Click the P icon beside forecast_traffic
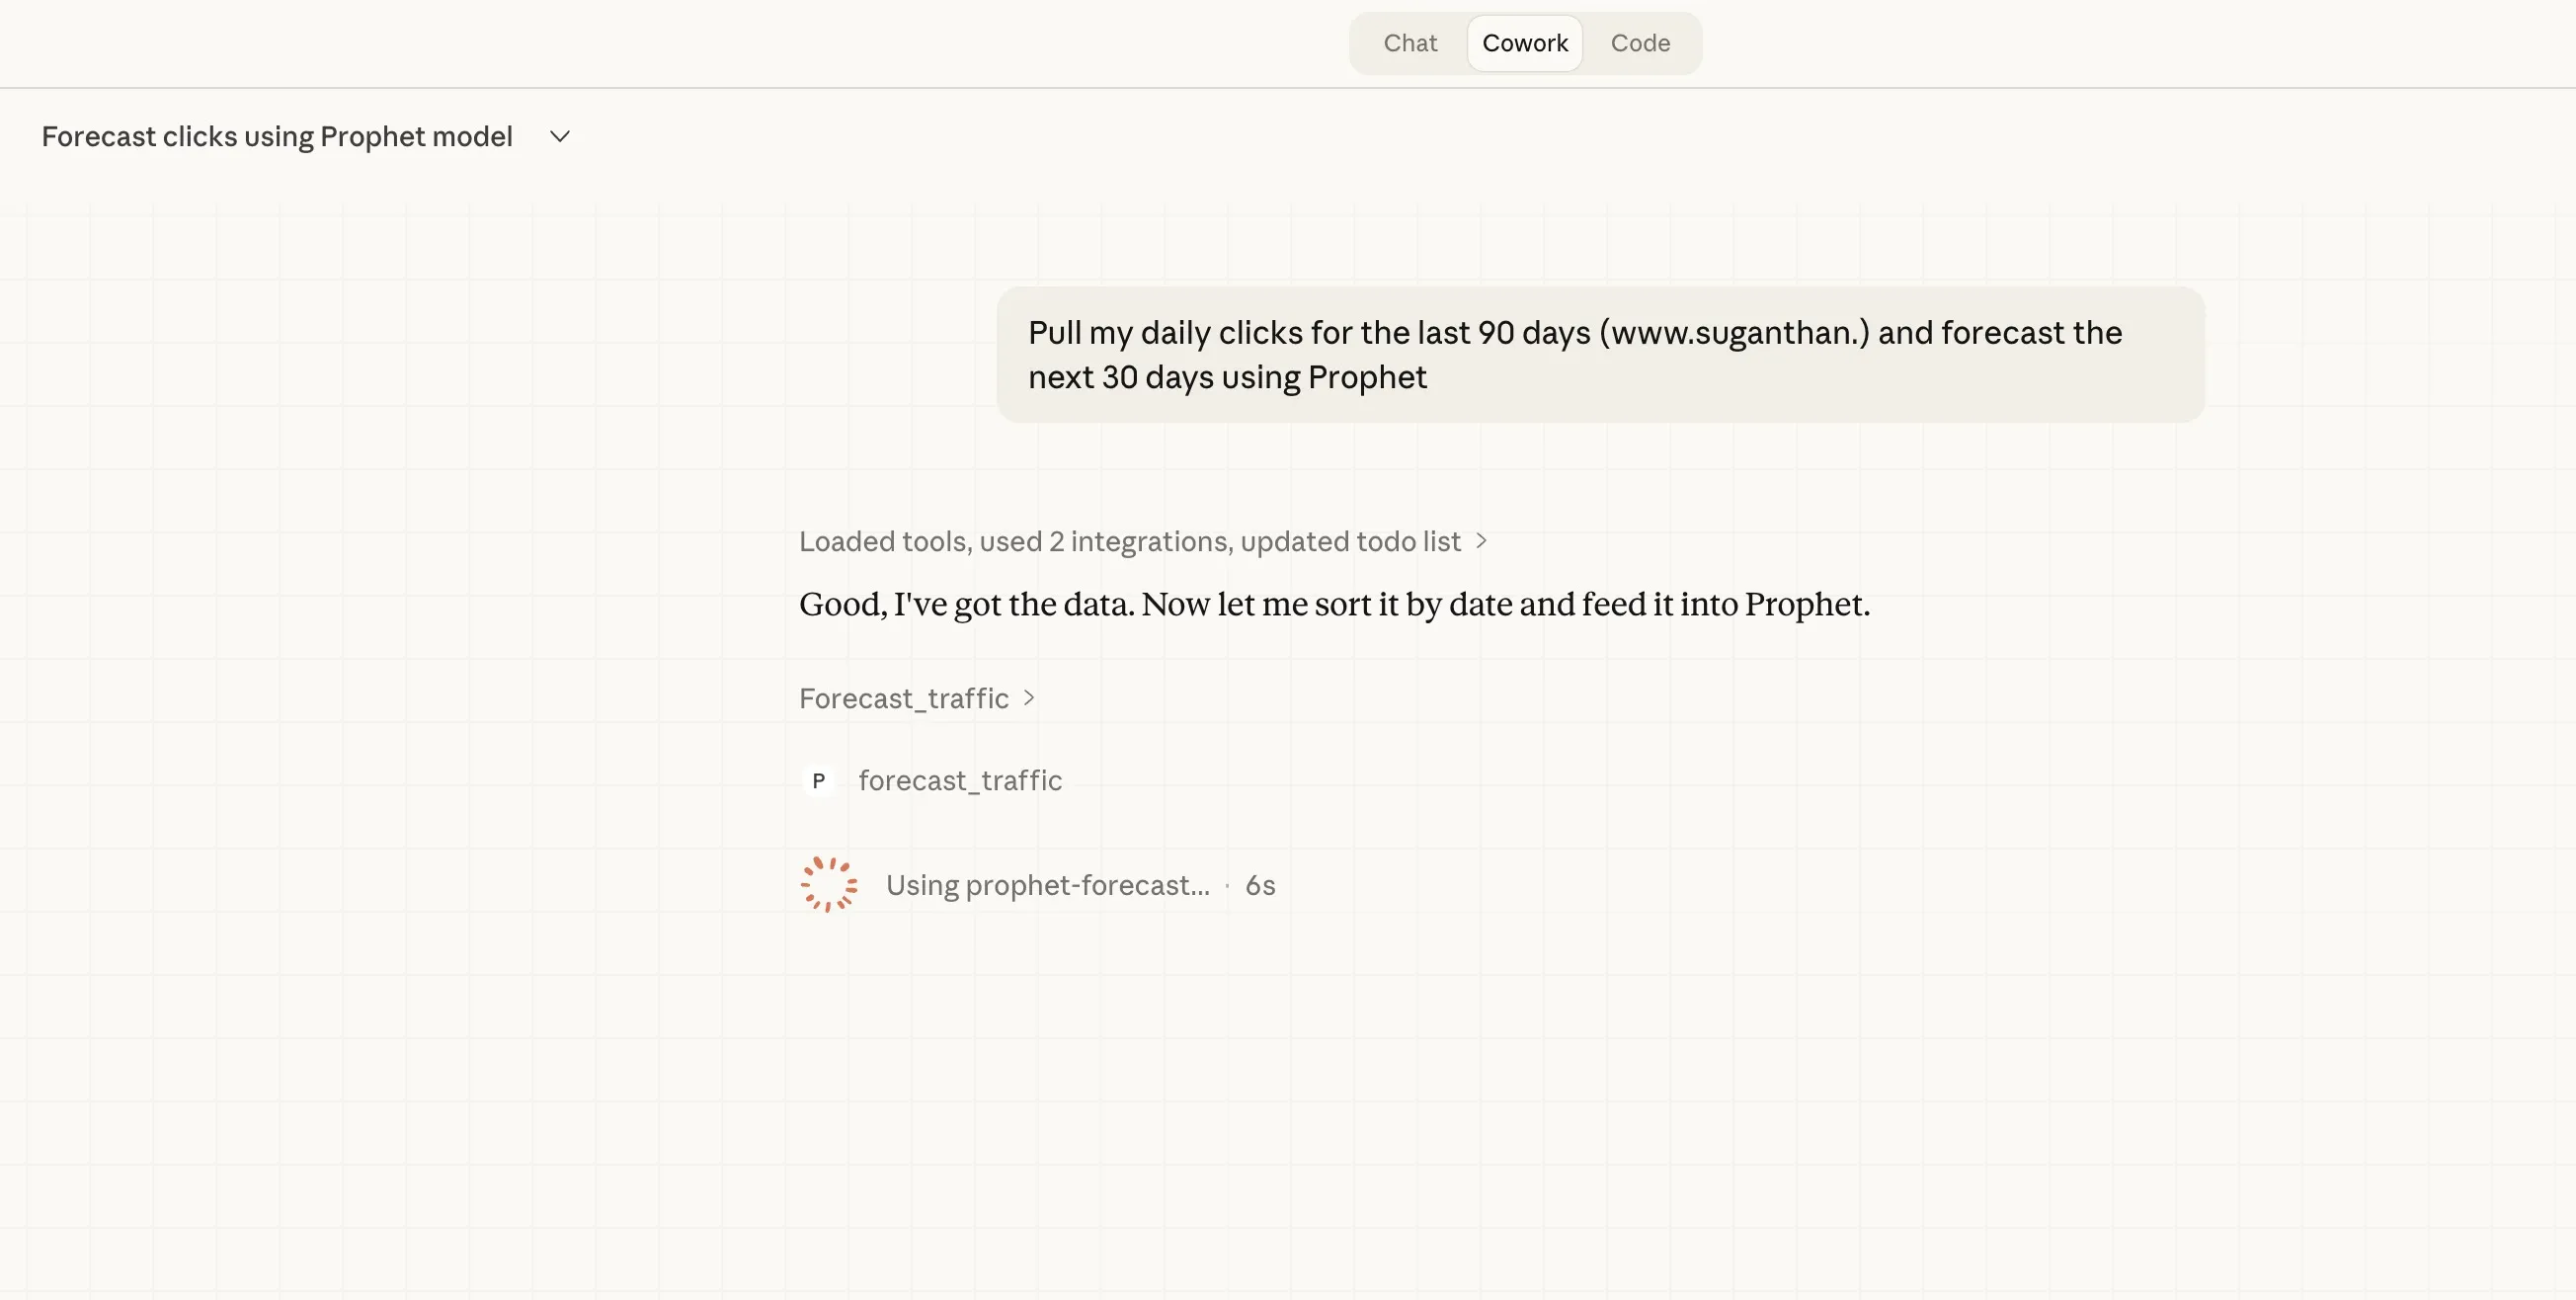 pos(818,780)
